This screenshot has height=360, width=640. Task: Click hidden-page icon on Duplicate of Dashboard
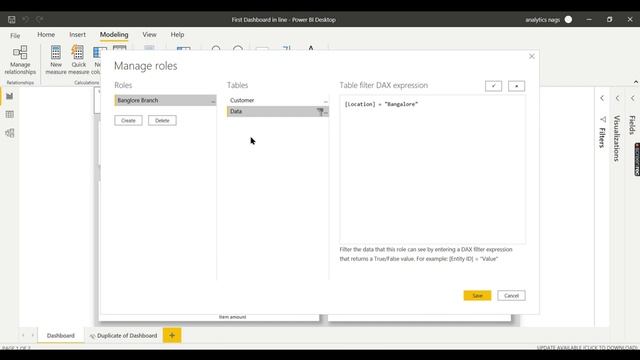[92, 336]
